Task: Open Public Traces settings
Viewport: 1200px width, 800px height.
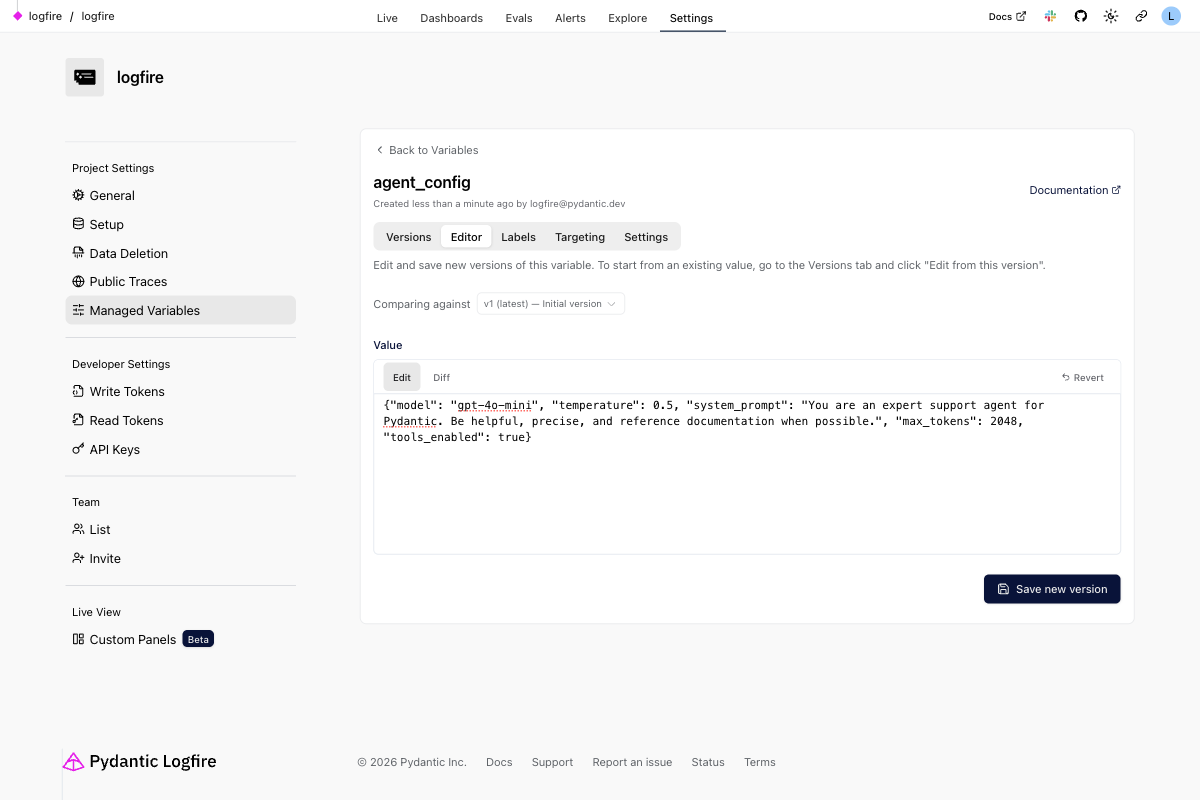Action: tap(128, 282)
